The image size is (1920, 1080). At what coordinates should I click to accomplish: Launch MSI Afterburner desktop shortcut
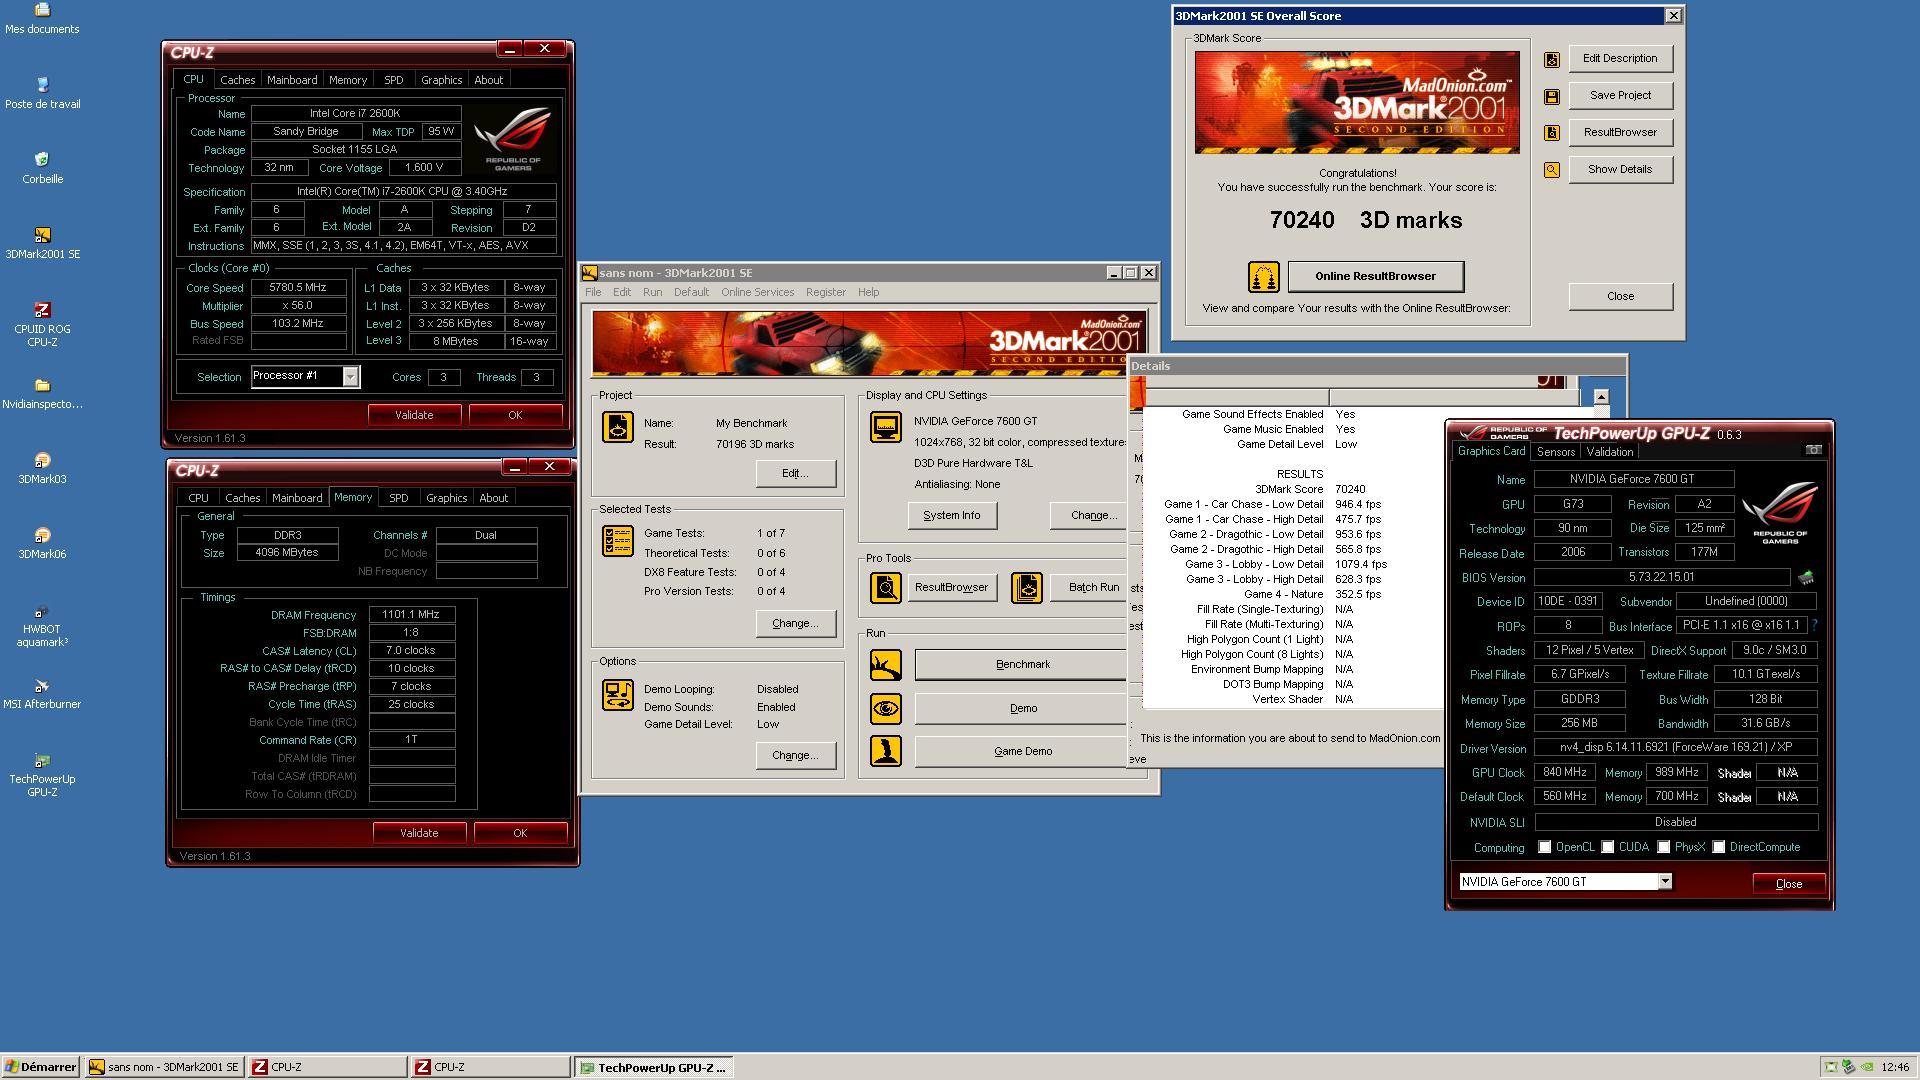coord(42,693)
